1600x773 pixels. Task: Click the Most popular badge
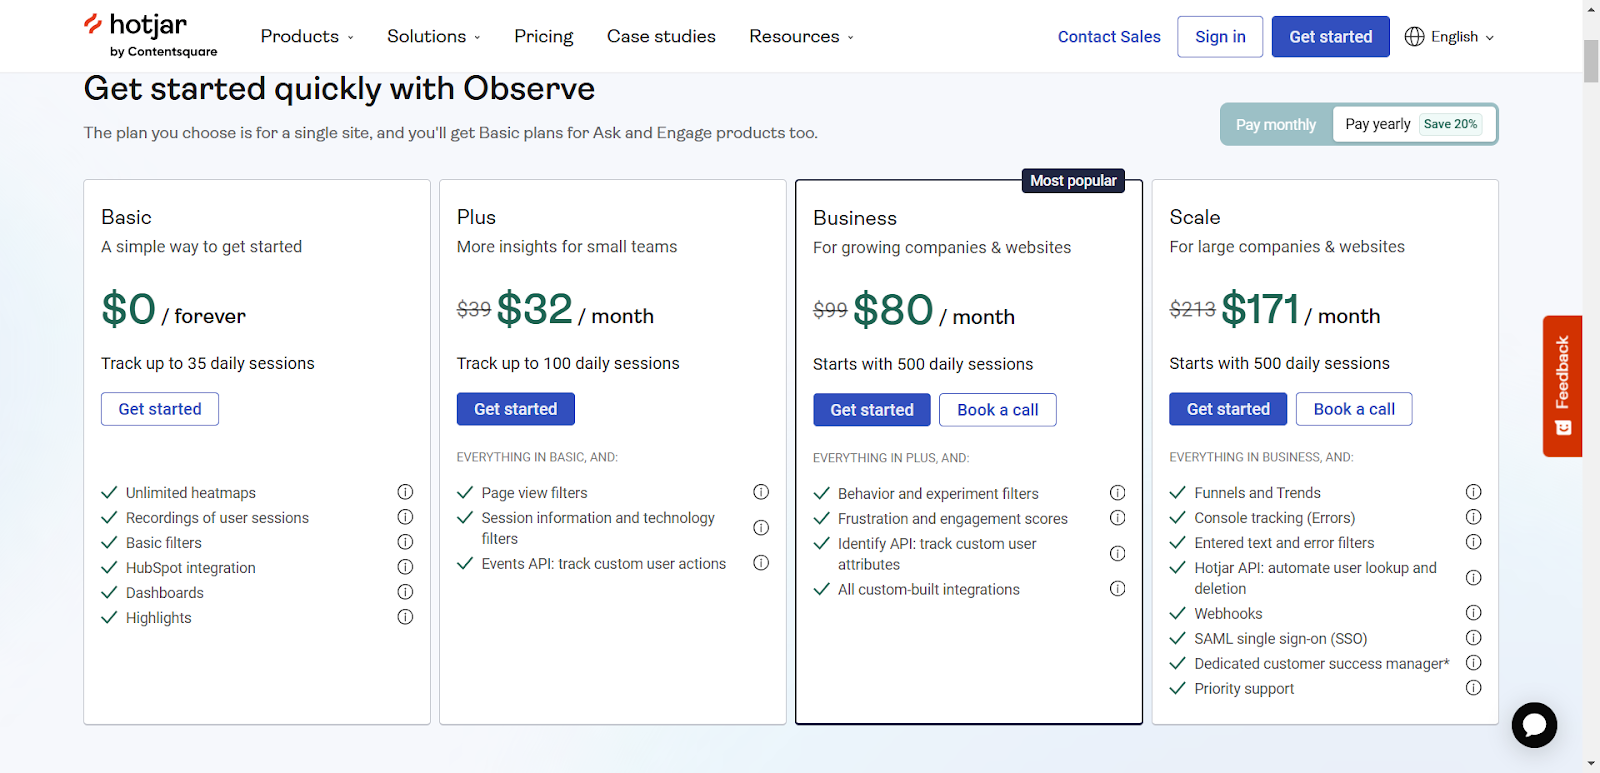tap(1073, 181)
